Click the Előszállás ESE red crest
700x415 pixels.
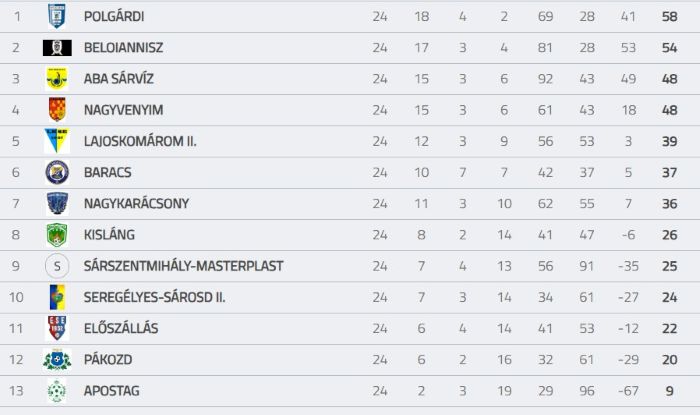click(x=57, y=328)
